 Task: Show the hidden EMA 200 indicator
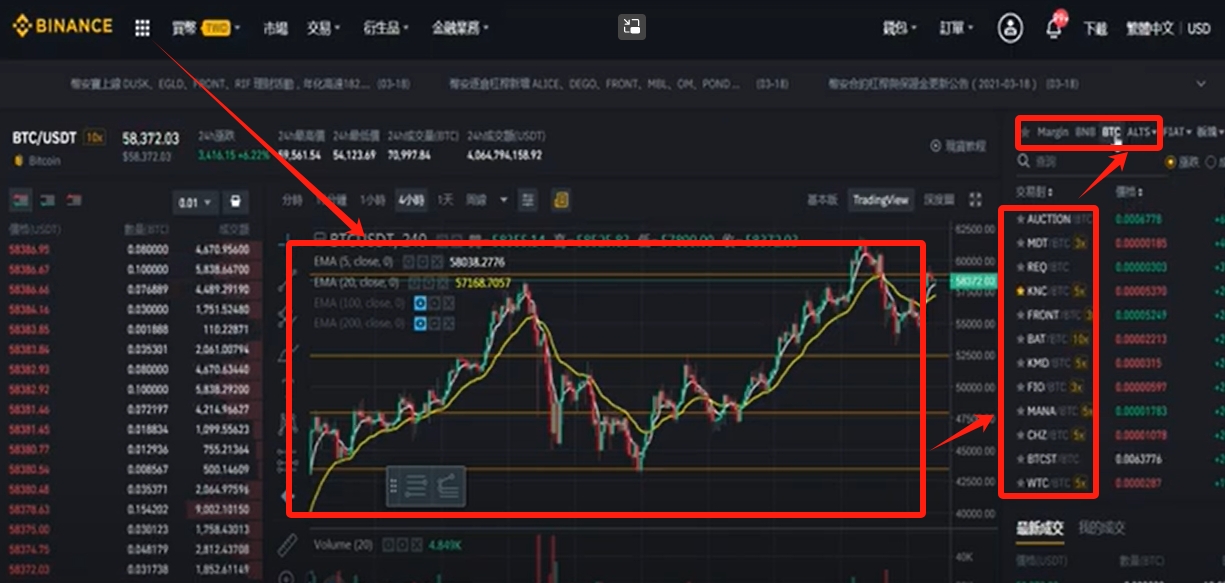[x=421, y=323]
